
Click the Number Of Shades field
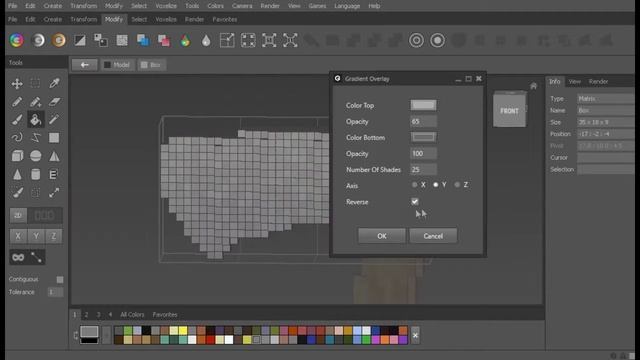(x=423, y=169)
